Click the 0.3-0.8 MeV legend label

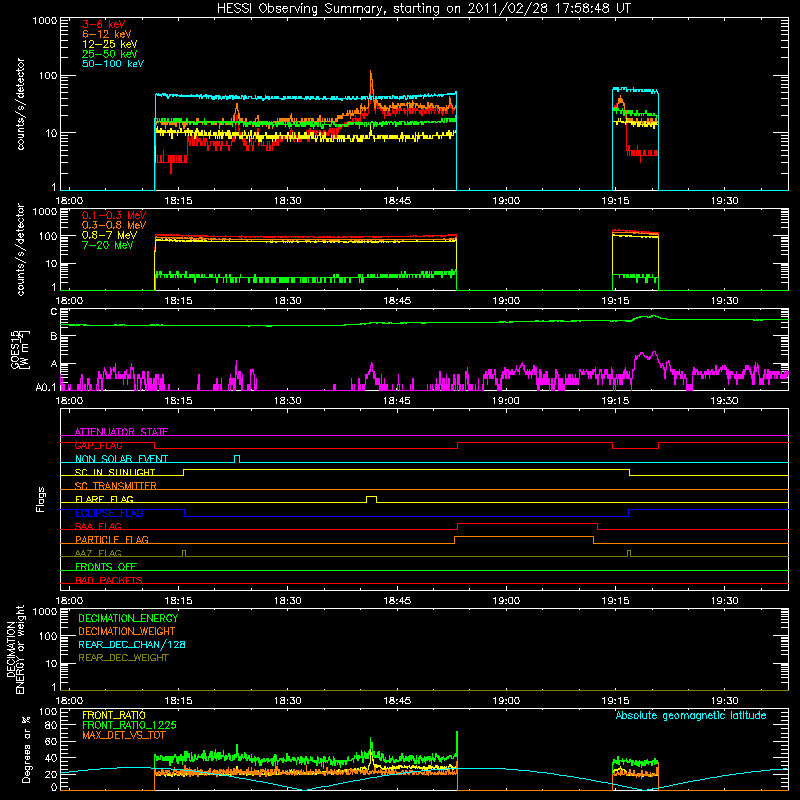(x=114, y=225)
